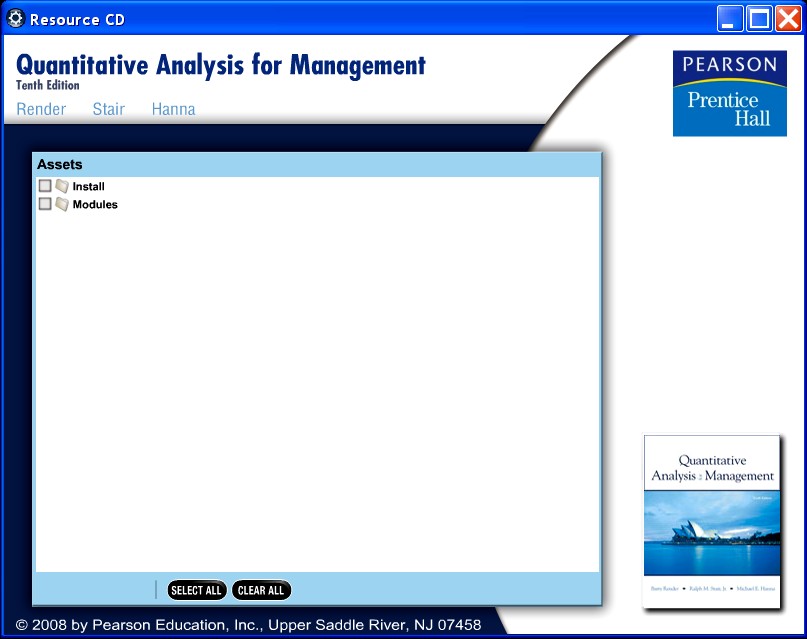Image resolution: width=807 pixels, height=639 pixels.
Task: Maximize the Resource CD window
Action: tap(759, 19)
